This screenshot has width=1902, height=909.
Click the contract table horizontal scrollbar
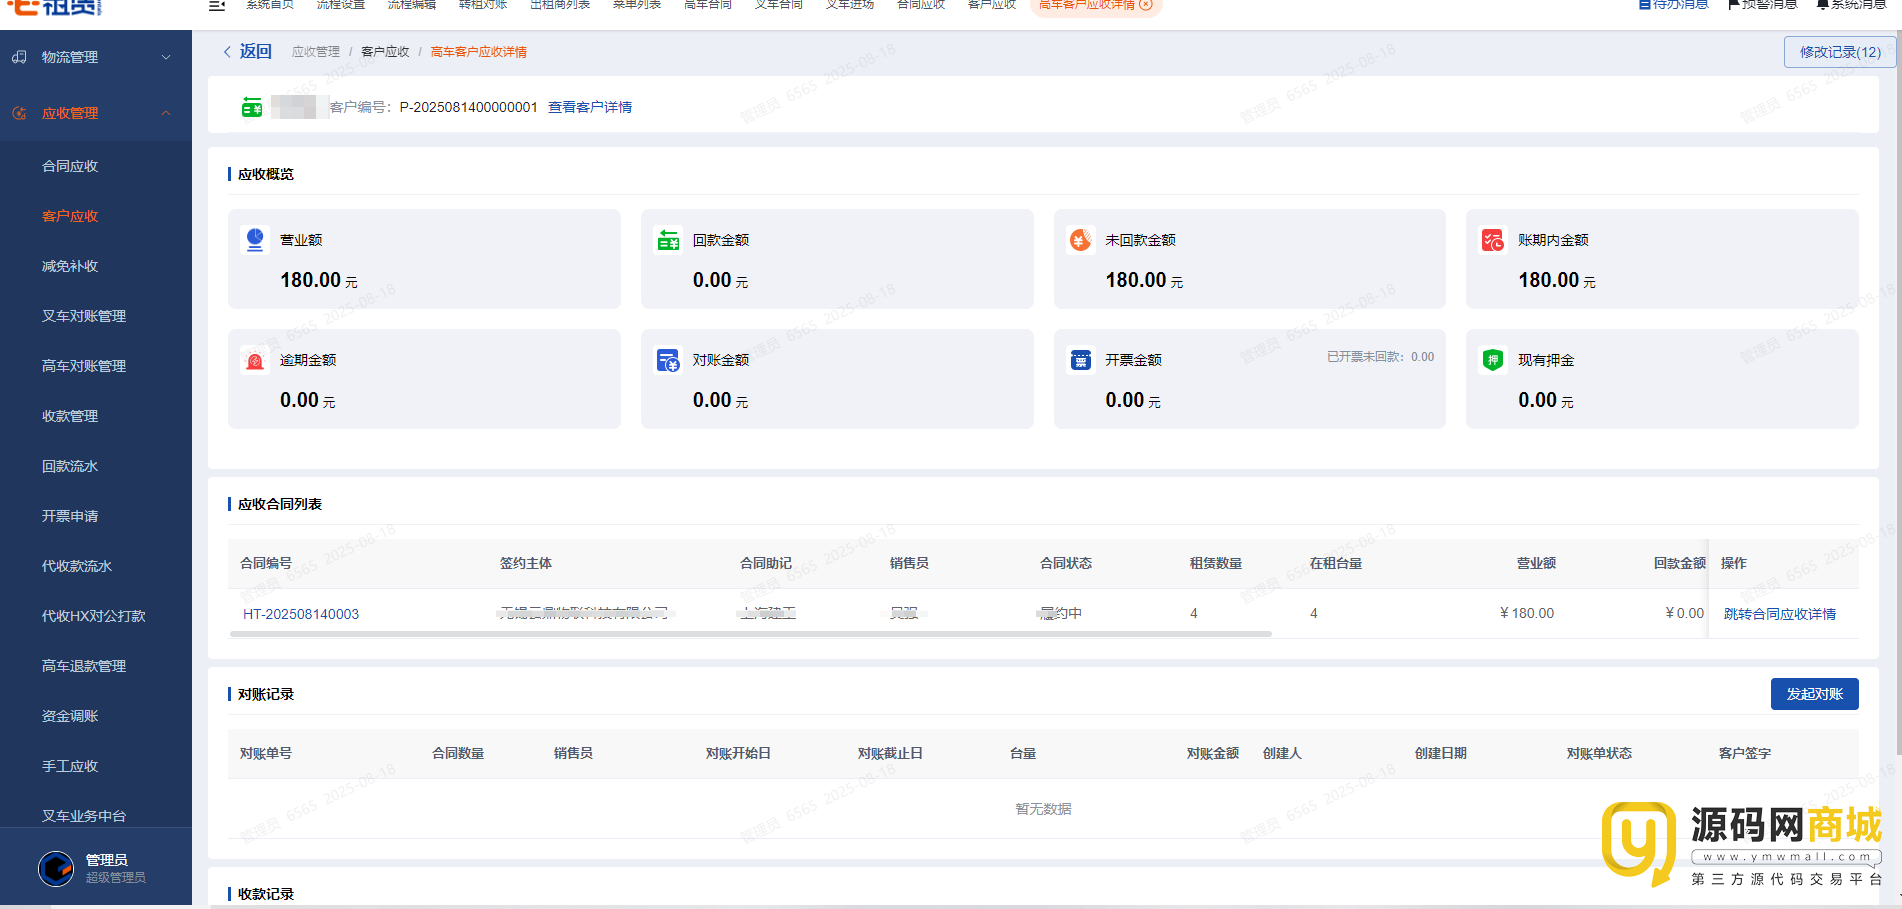click(750, 634)
